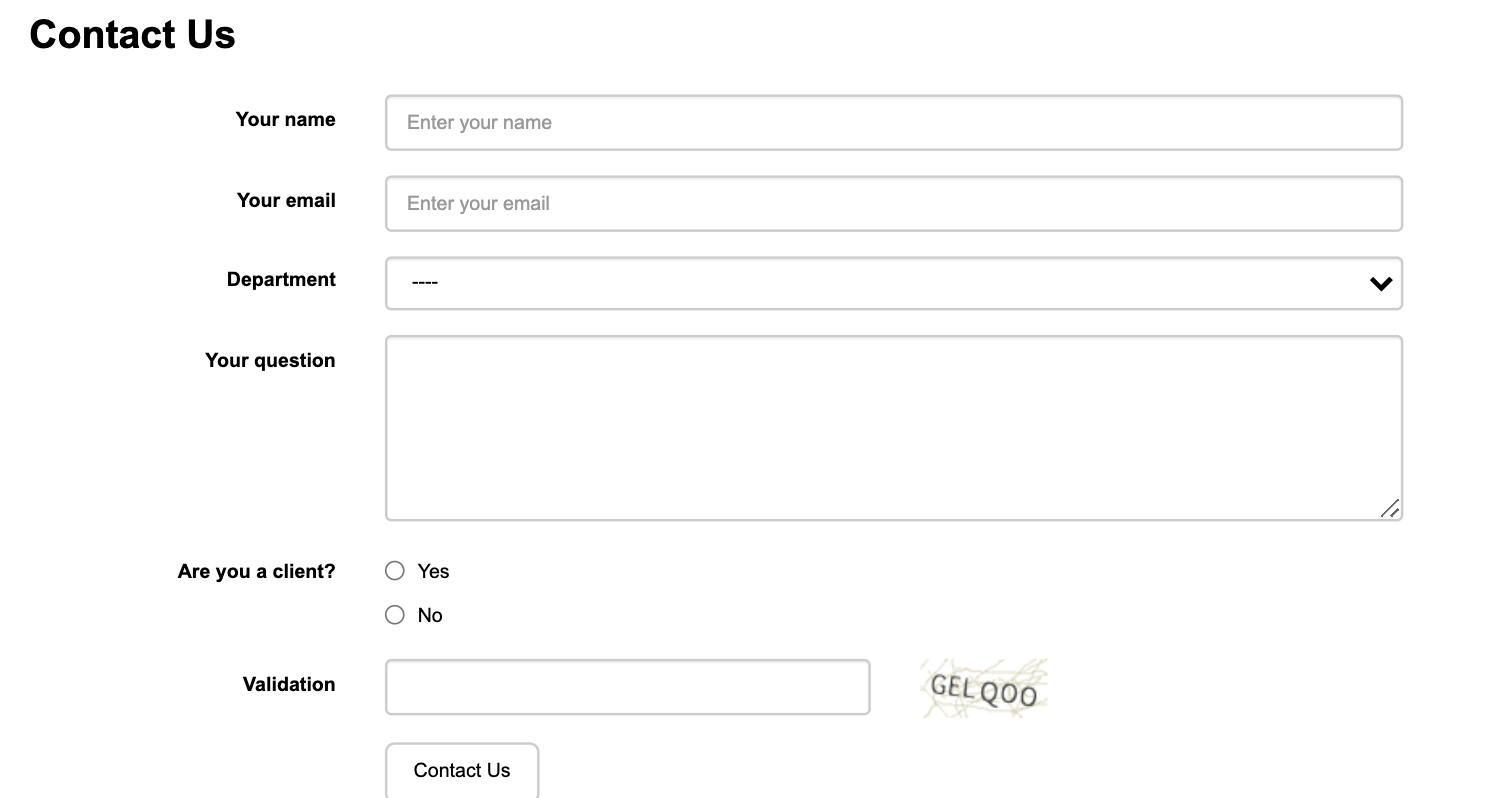Click the GELQOO captcha image
Screen dimensions: 1496x798
tap(984, 688)
